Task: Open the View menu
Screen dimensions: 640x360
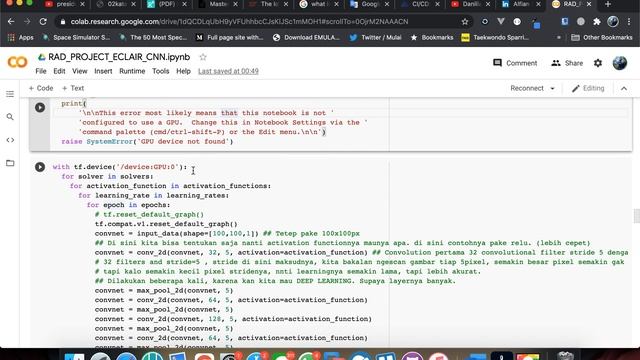Action: [x=80, y=71]
